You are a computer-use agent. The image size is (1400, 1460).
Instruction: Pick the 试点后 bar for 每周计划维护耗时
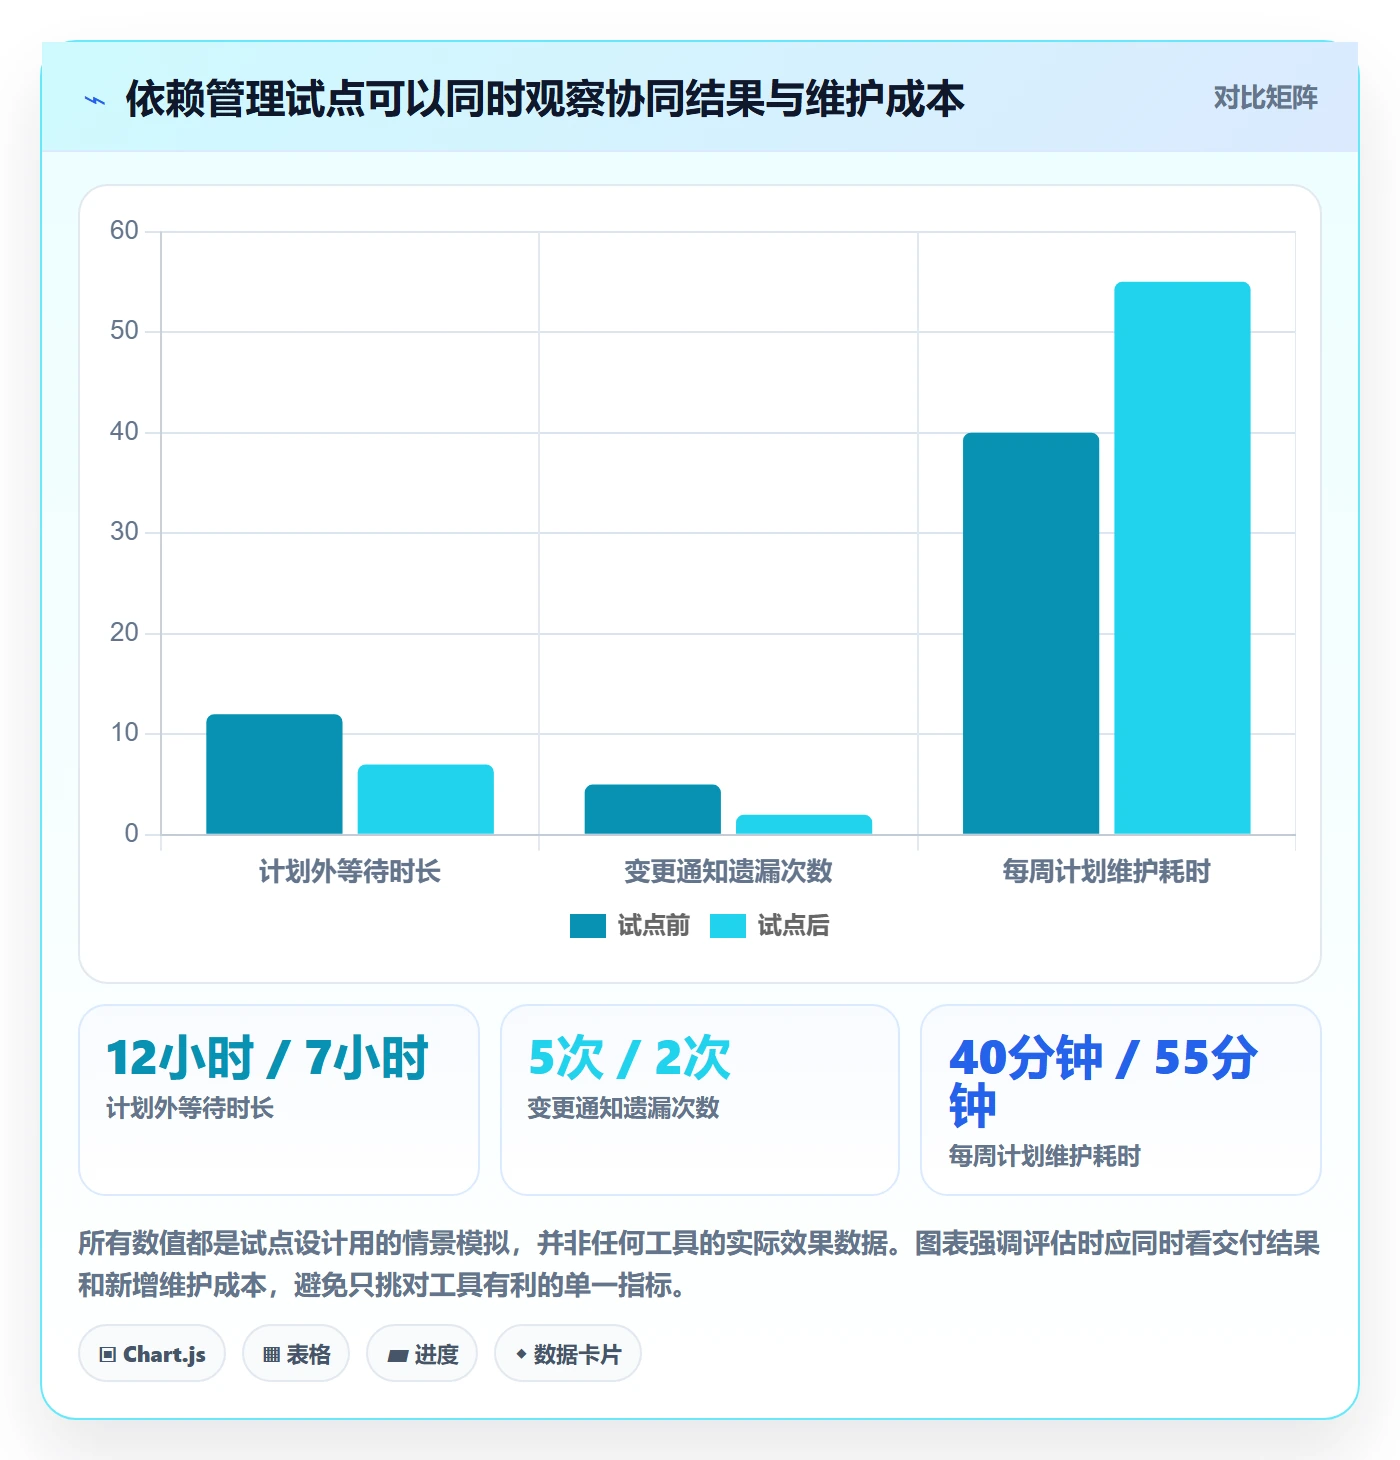click(1182, 558)
